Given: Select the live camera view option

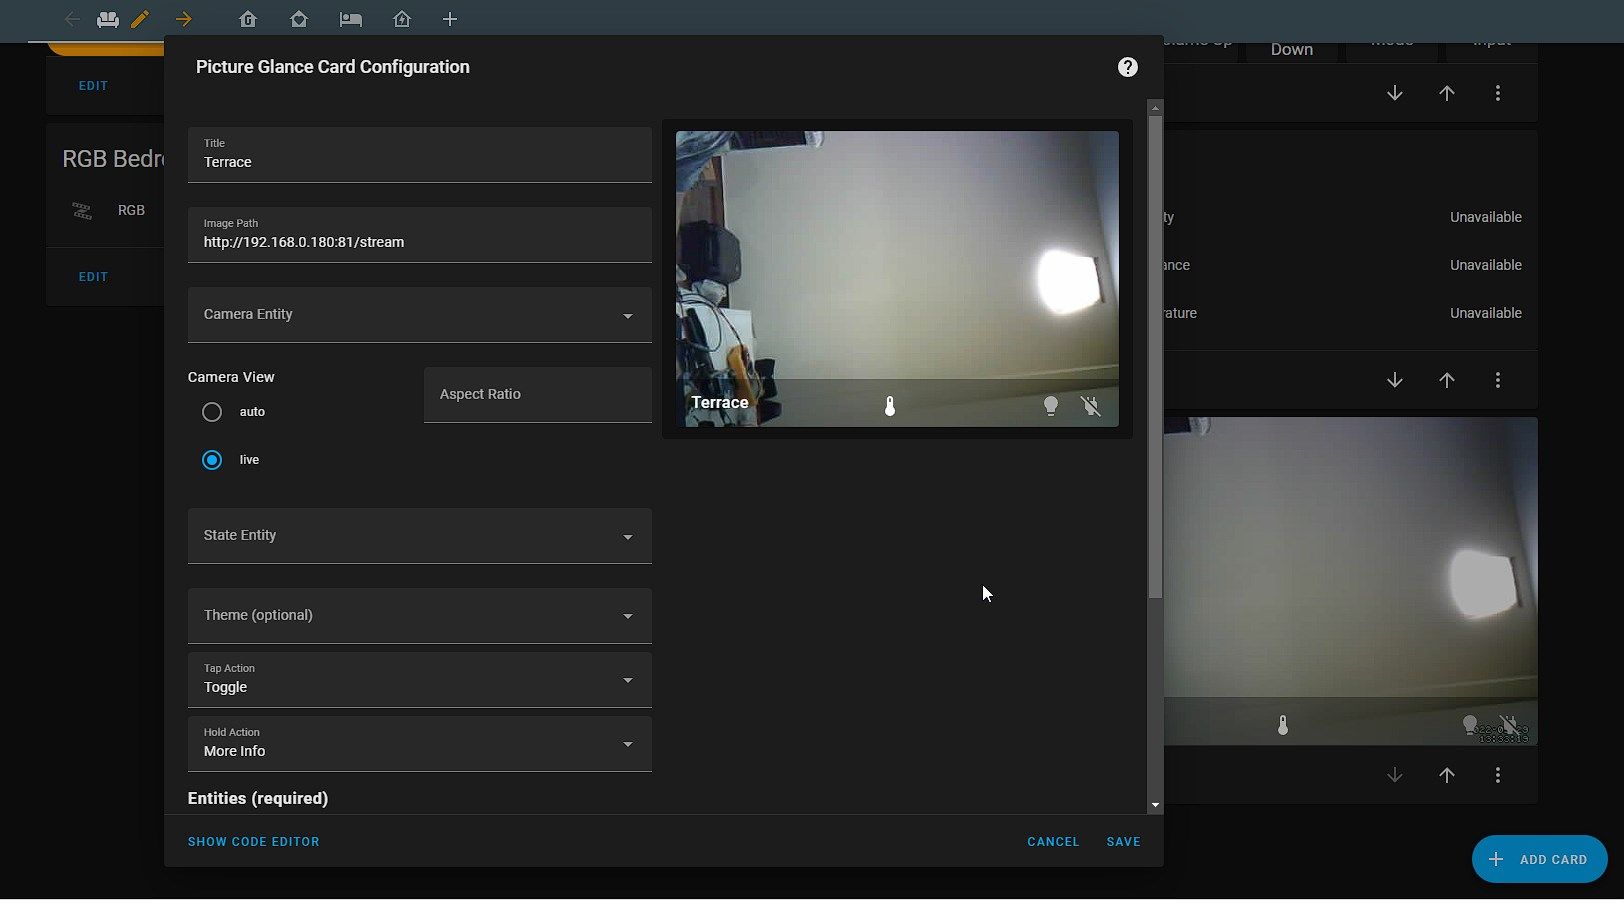Looking at the screenshot, I should pos(212,460).
